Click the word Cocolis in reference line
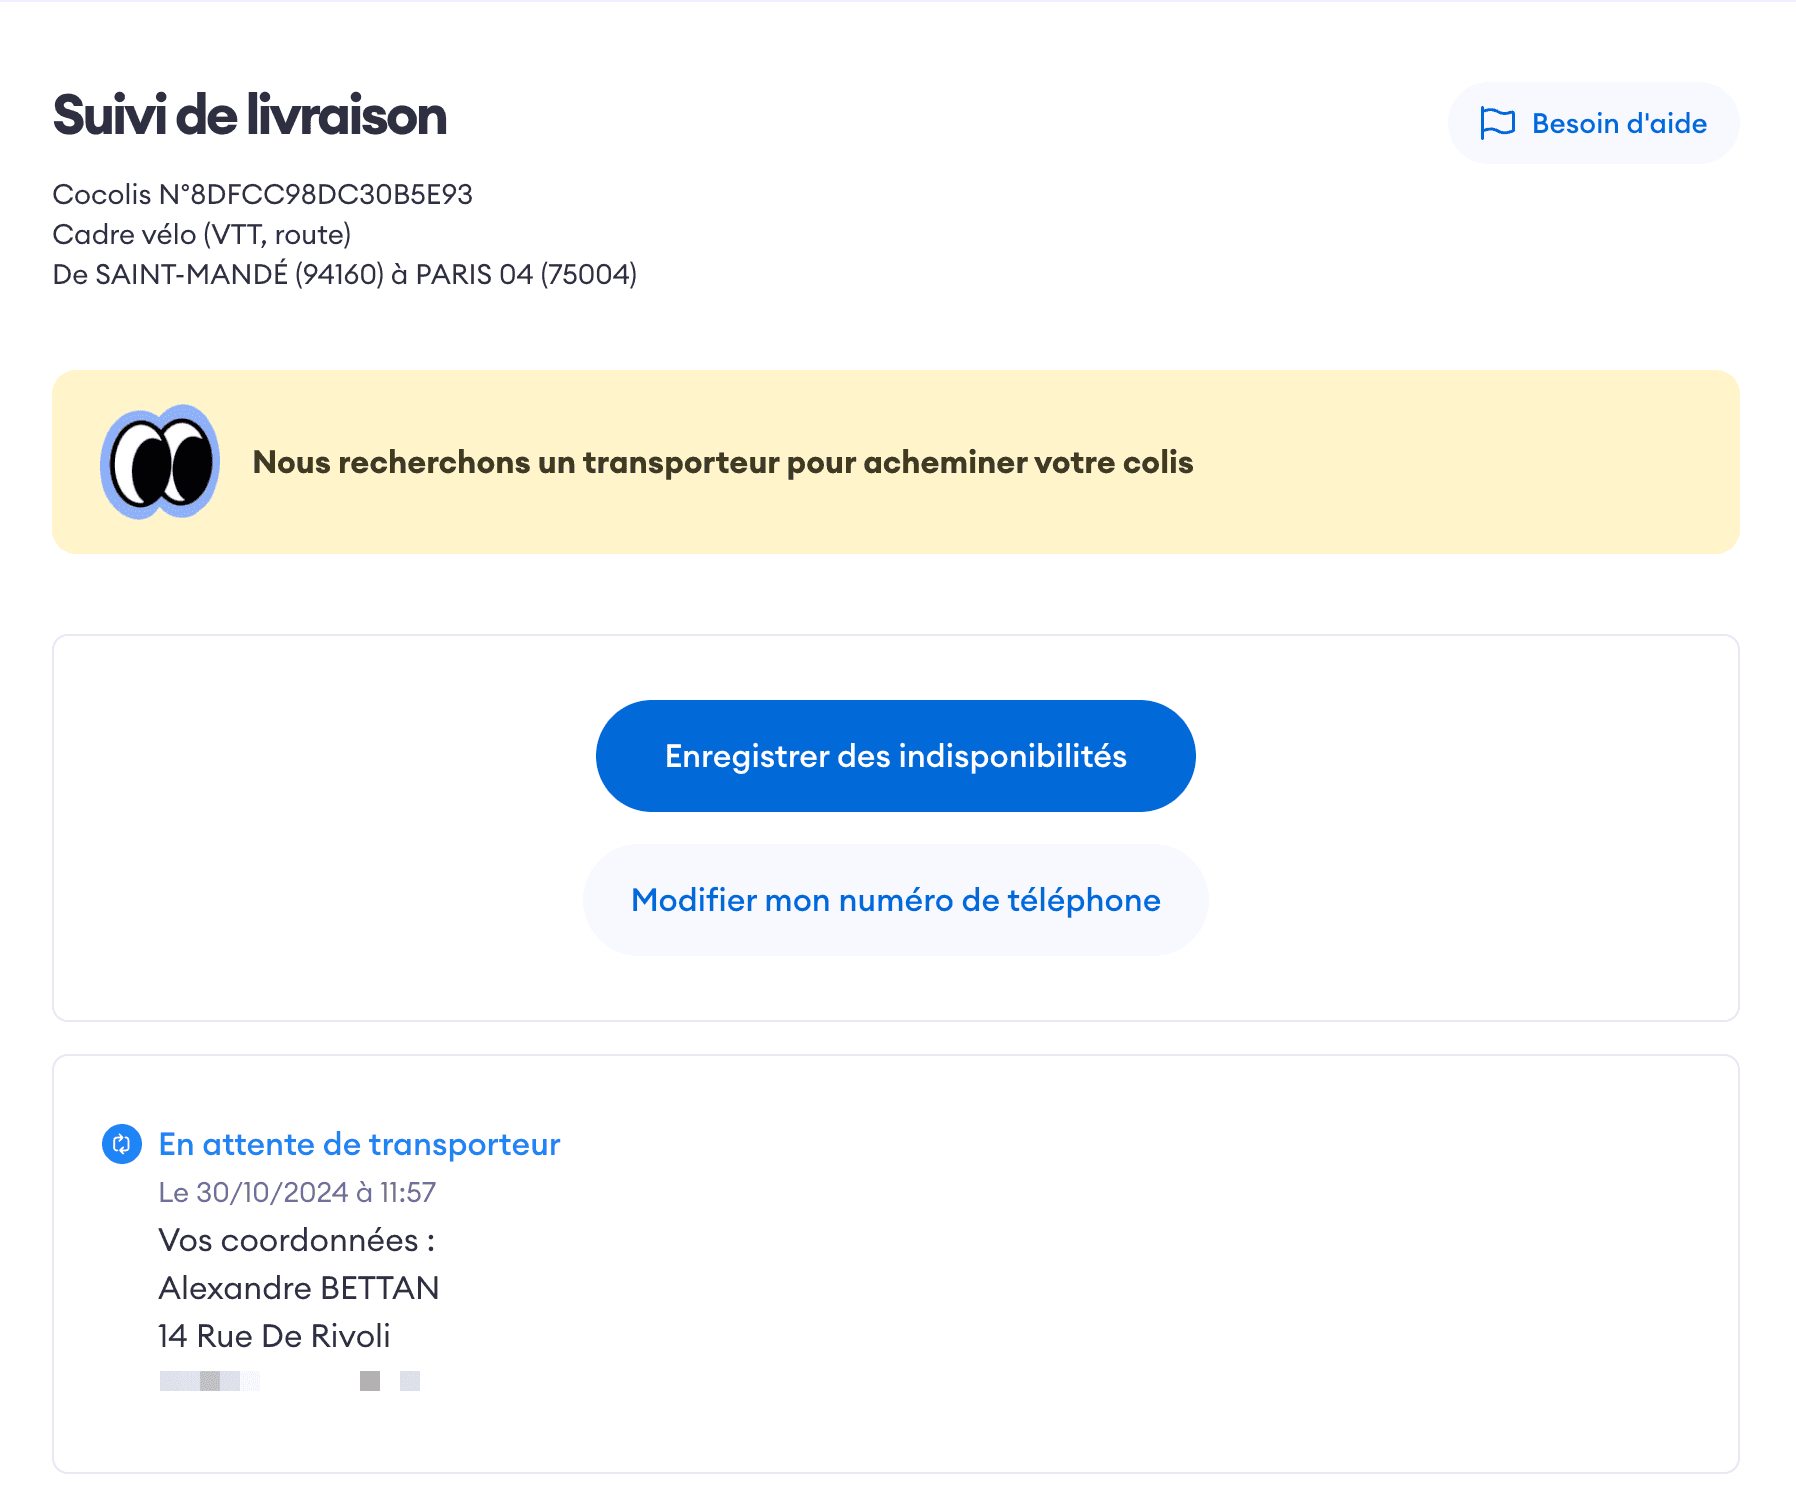Viewport: 1796px width, 1500px height. (x=101, y=194)
